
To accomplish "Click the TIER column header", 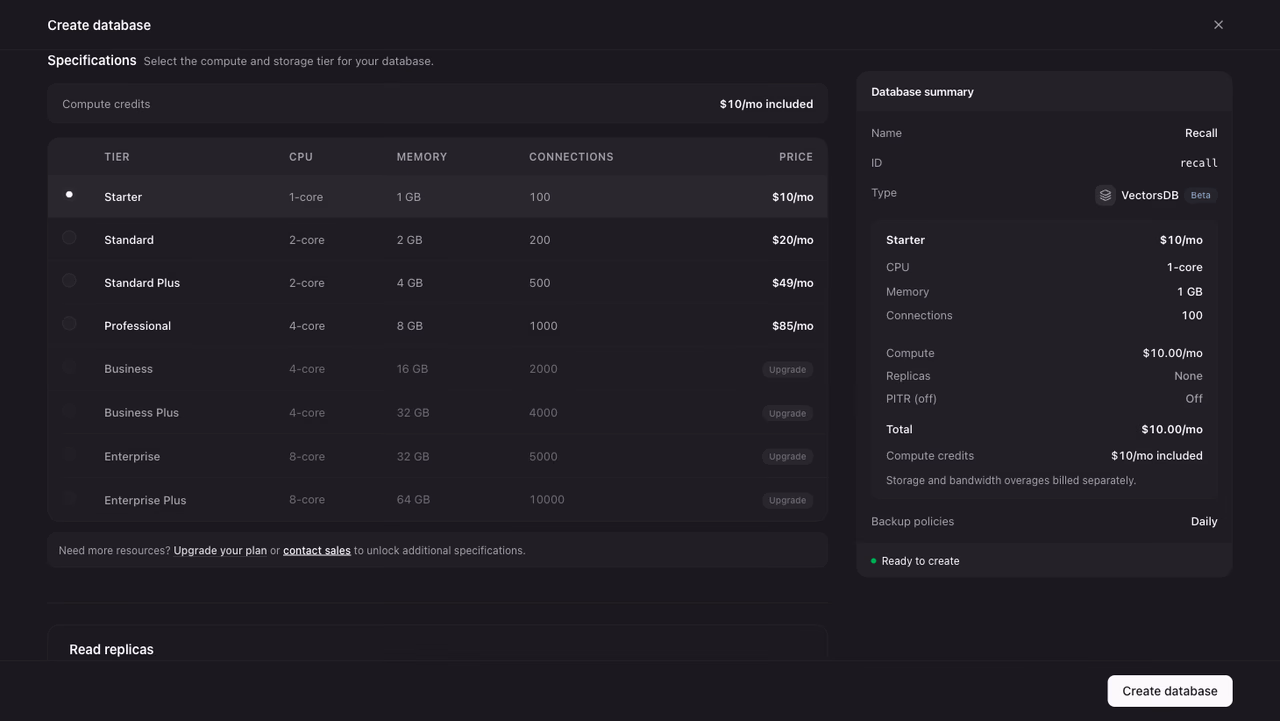I will coord(117,157).
